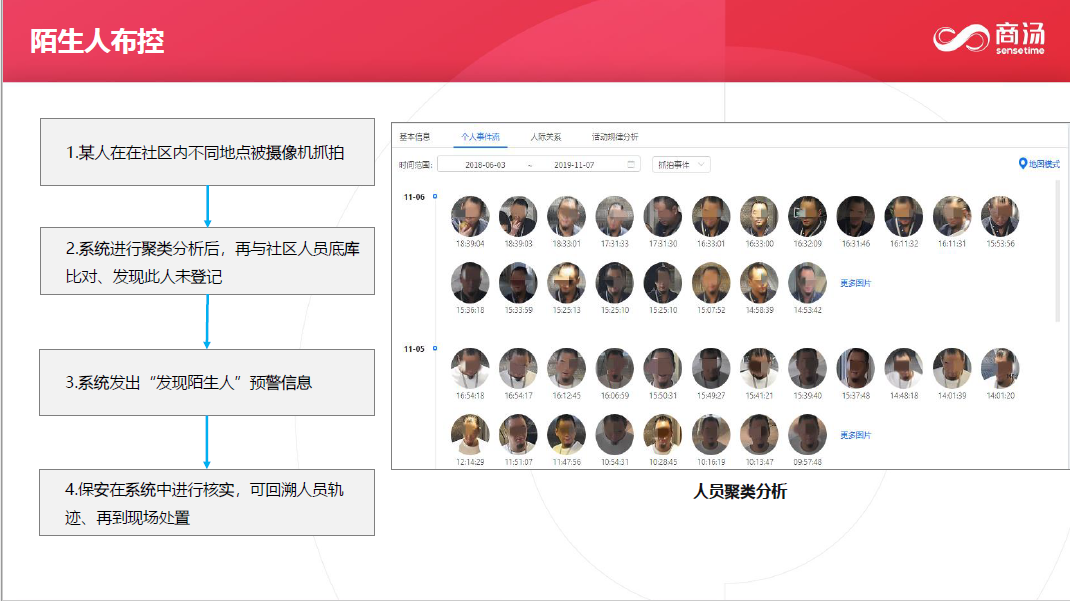Click the step 2 box about 聚类分析

click(207, 261)
